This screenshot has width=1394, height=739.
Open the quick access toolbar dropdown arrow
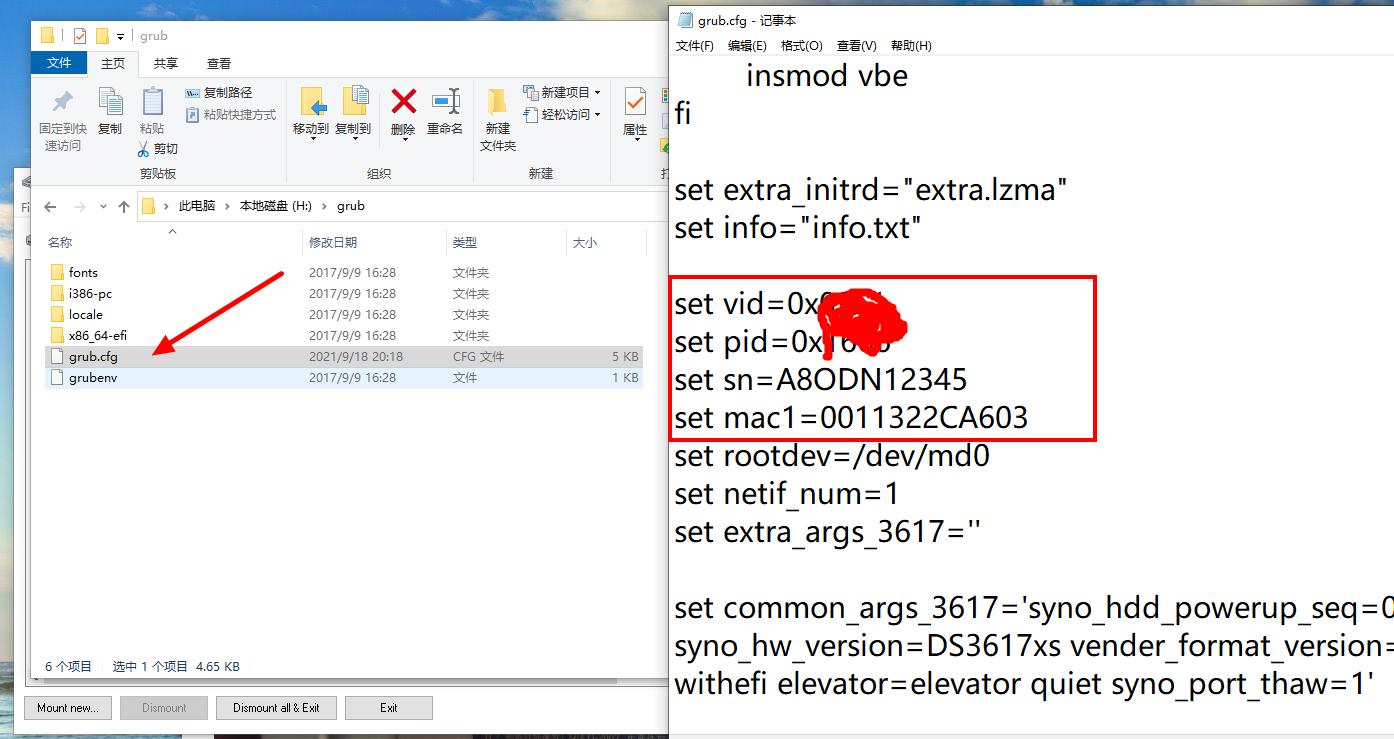121,37
